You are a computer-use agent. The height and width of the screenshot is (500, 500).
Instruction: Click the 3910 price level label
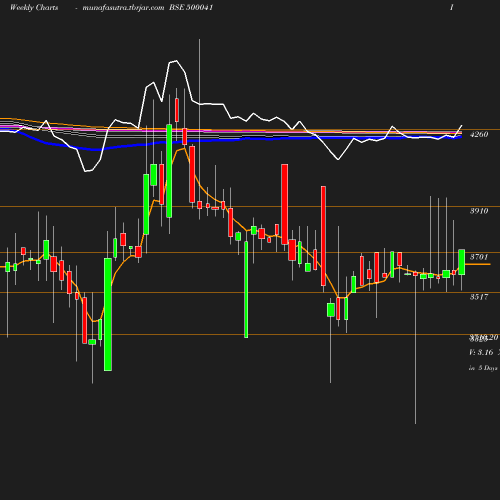pos(479,211)
